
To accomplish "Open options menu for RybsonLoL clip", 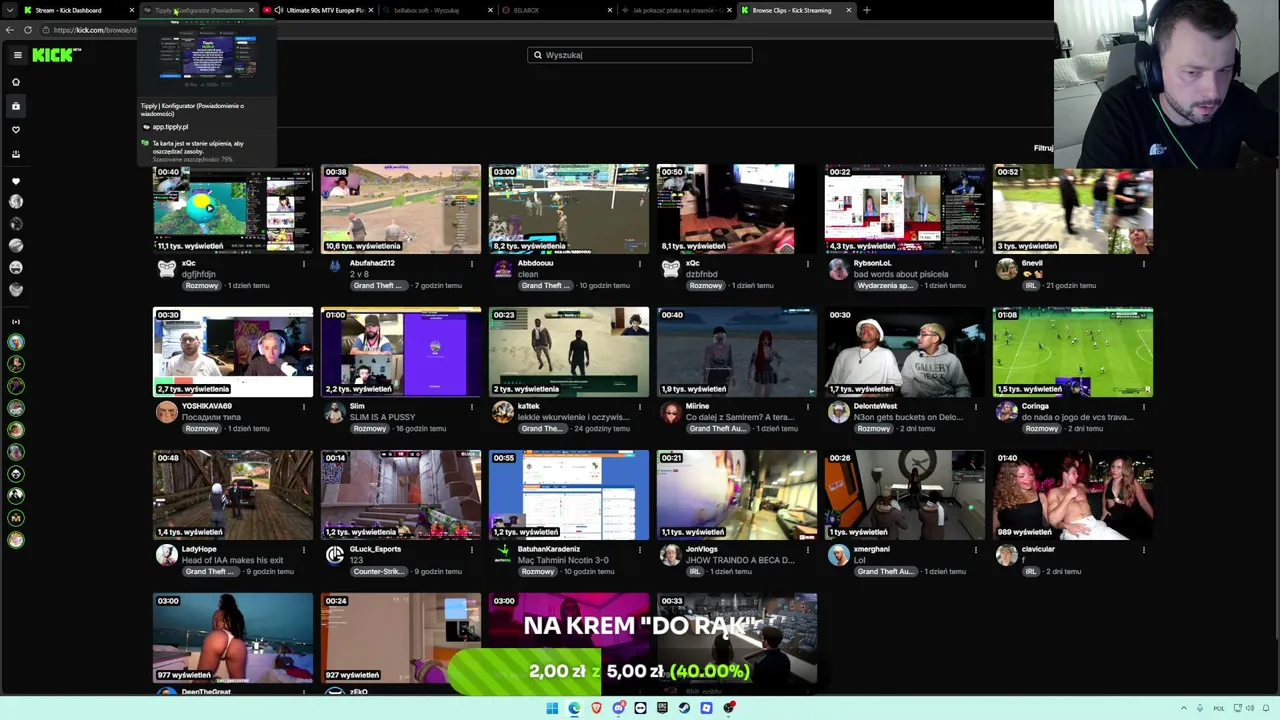I will 976,264.
